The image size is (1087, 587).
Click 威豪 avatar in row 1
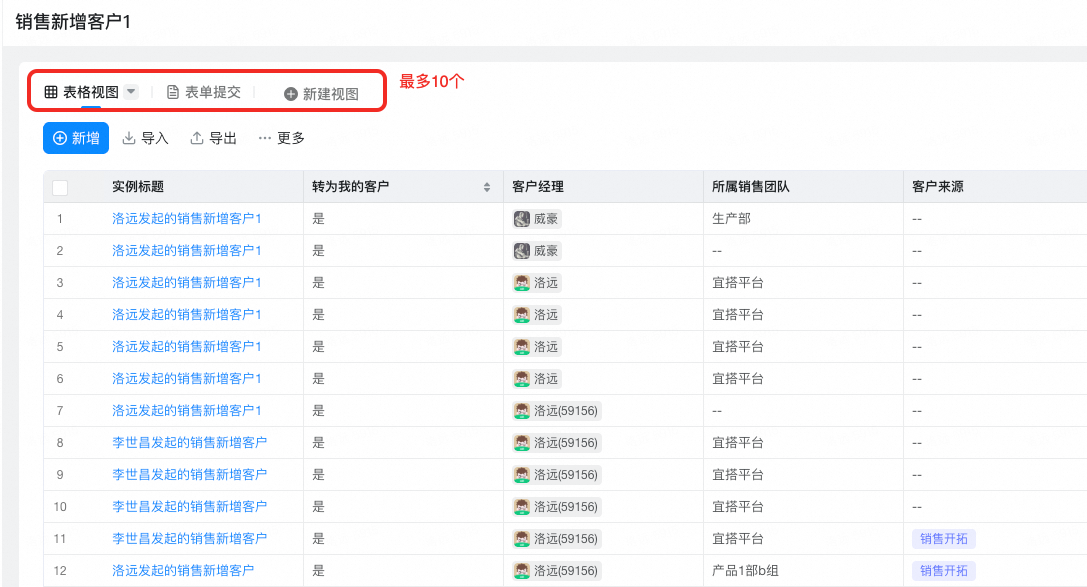(x=521, y=219)
